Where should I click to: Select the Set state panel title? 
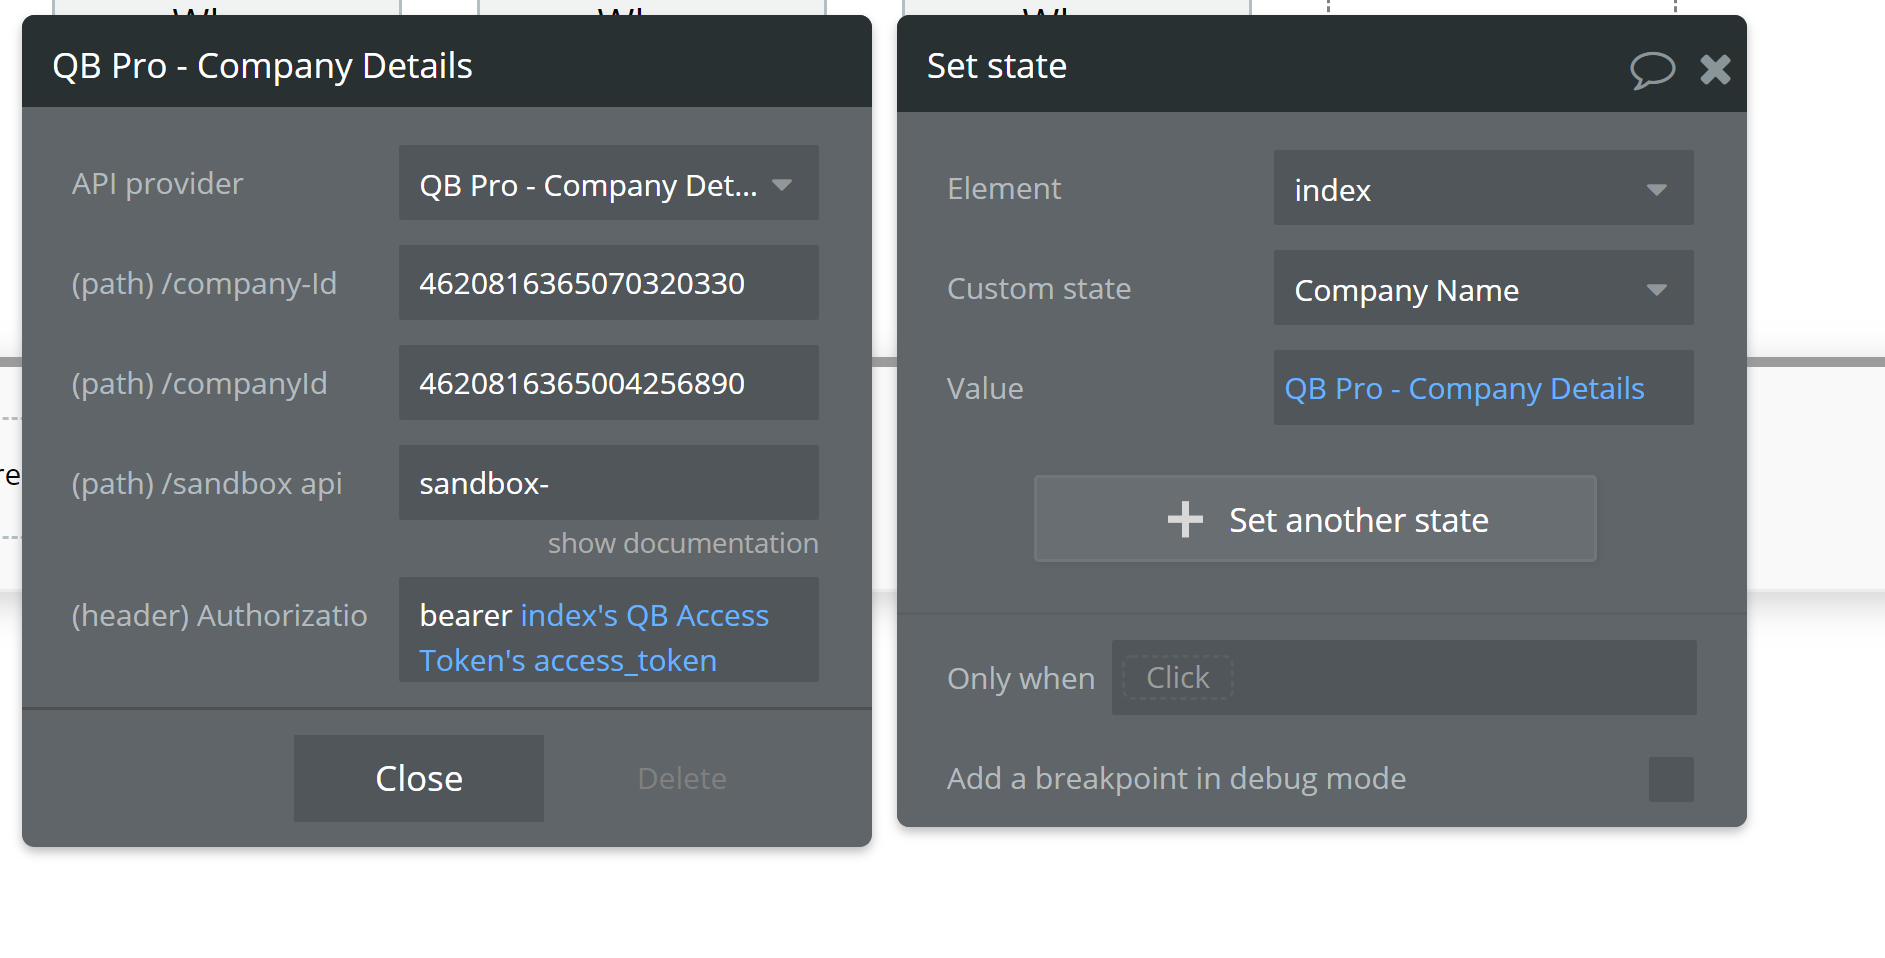coord(997,66)
